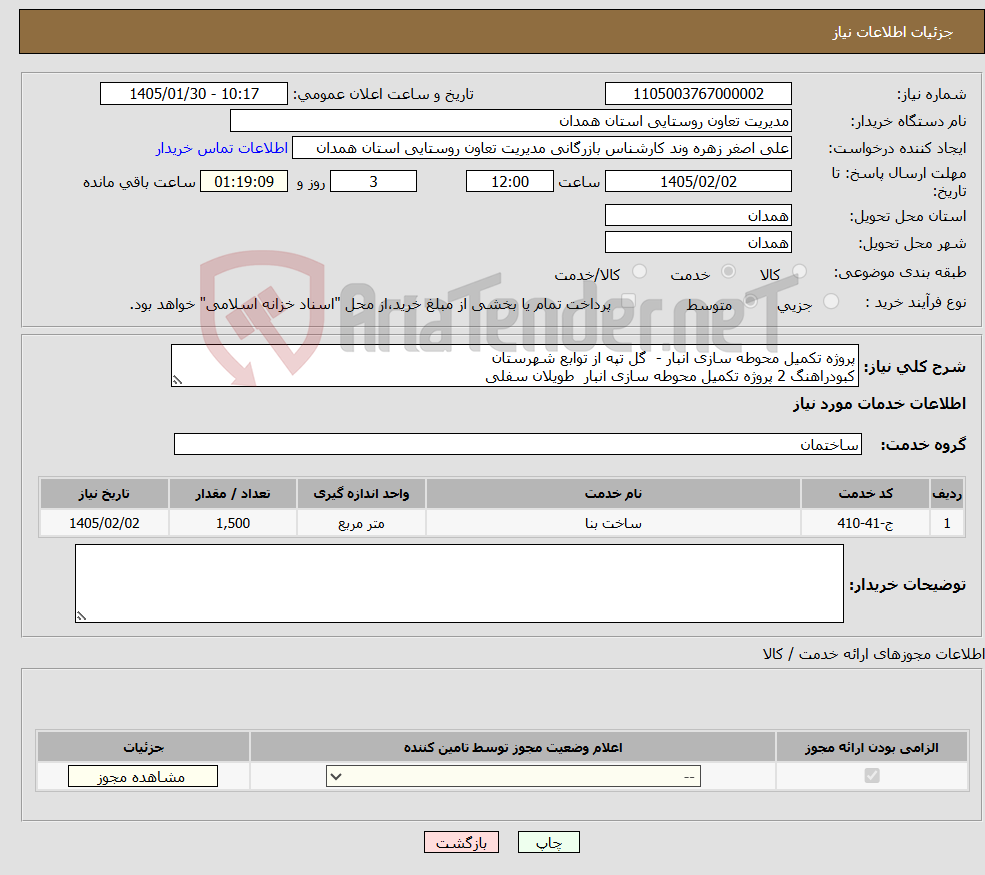Select the کالا/خدمت radio button

639,271
